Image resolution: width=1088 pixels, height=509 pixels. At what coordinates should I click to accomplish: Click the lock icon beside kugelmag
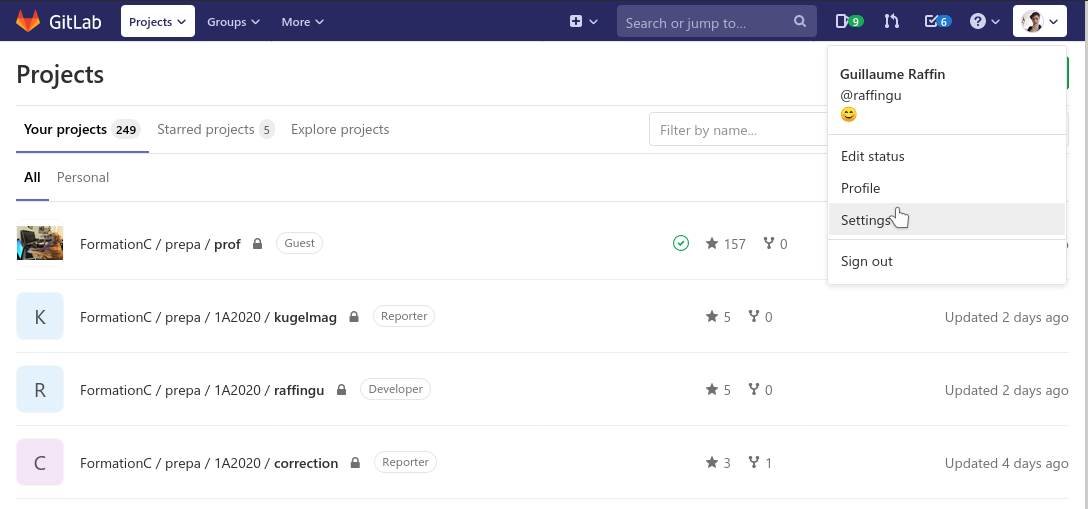354,316
